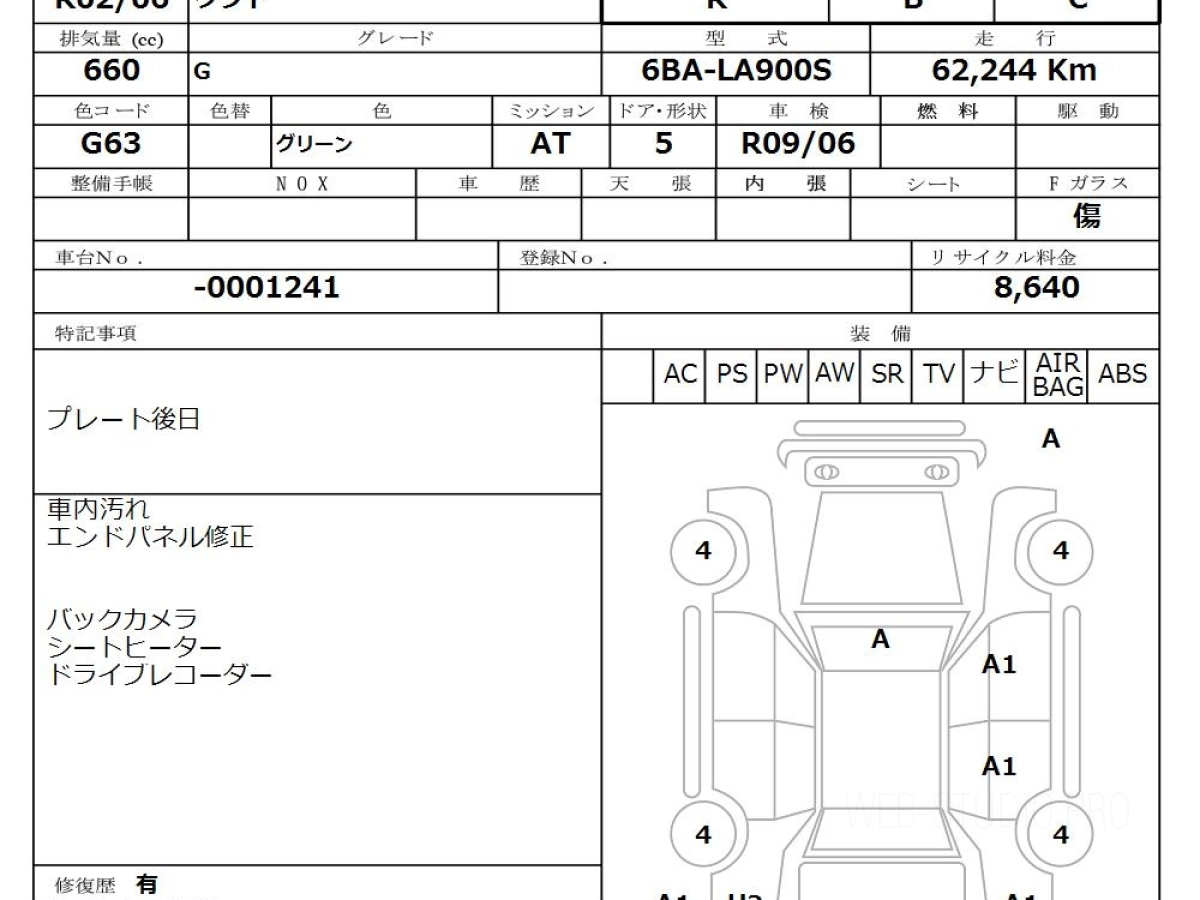Click the 特記事項 section header
Screen dimensions: 1200x900
pyautogui.click(x=93, y=333)
